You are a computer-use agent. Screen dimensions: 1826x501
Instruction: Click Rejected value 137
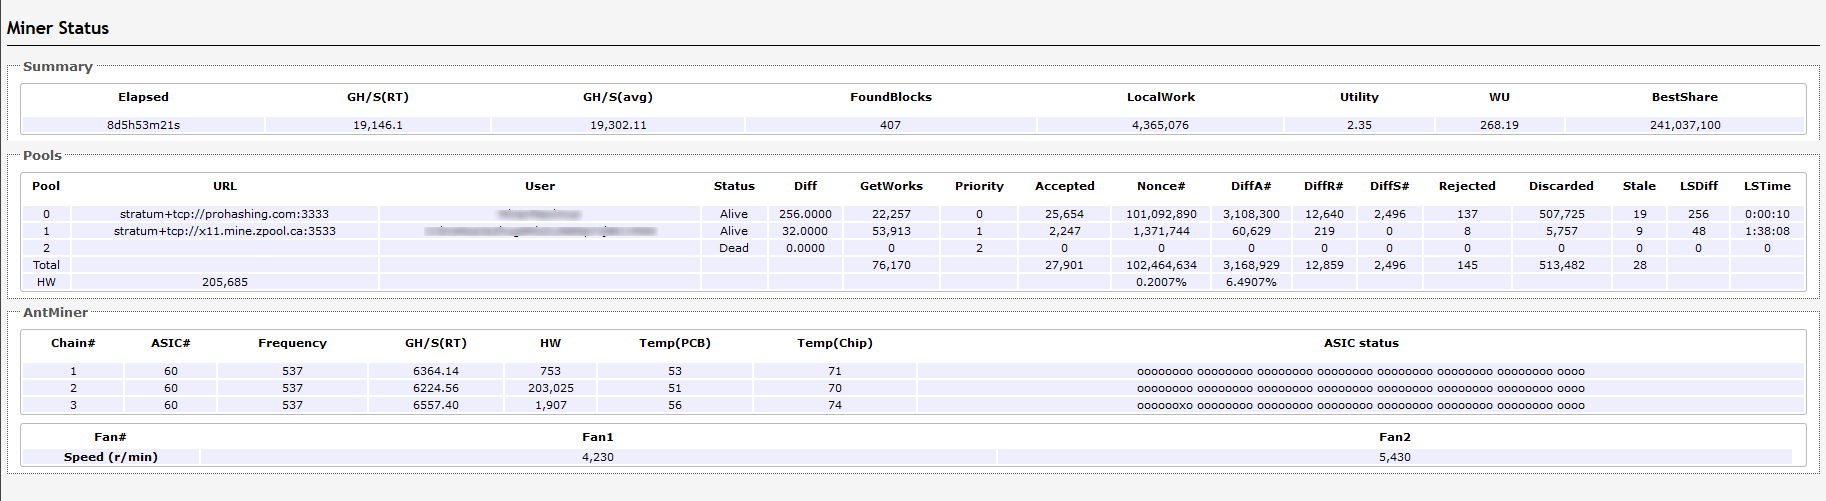1467,214
